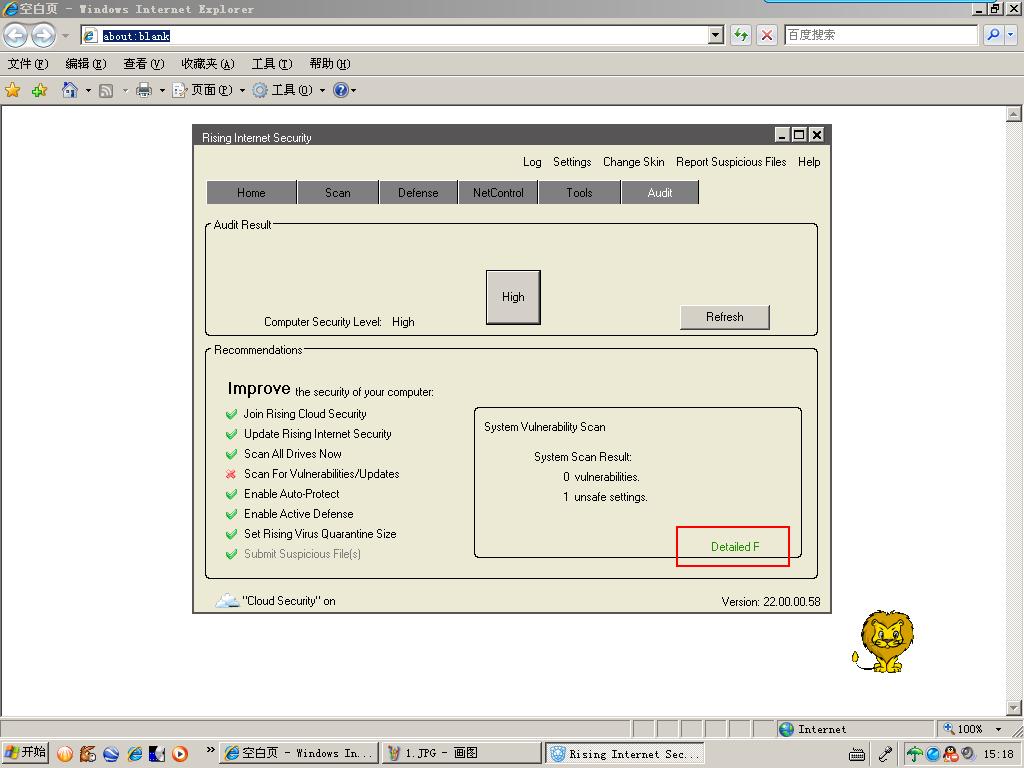Switch to the Tools tab in Rising

579,193
